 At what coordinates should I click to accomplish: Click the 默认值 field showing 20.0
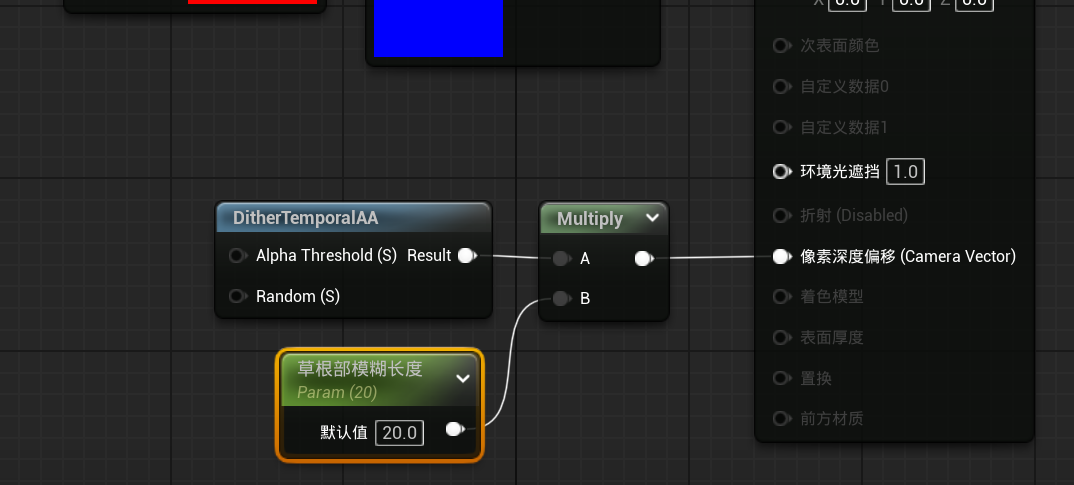click(x=399, y=433)
